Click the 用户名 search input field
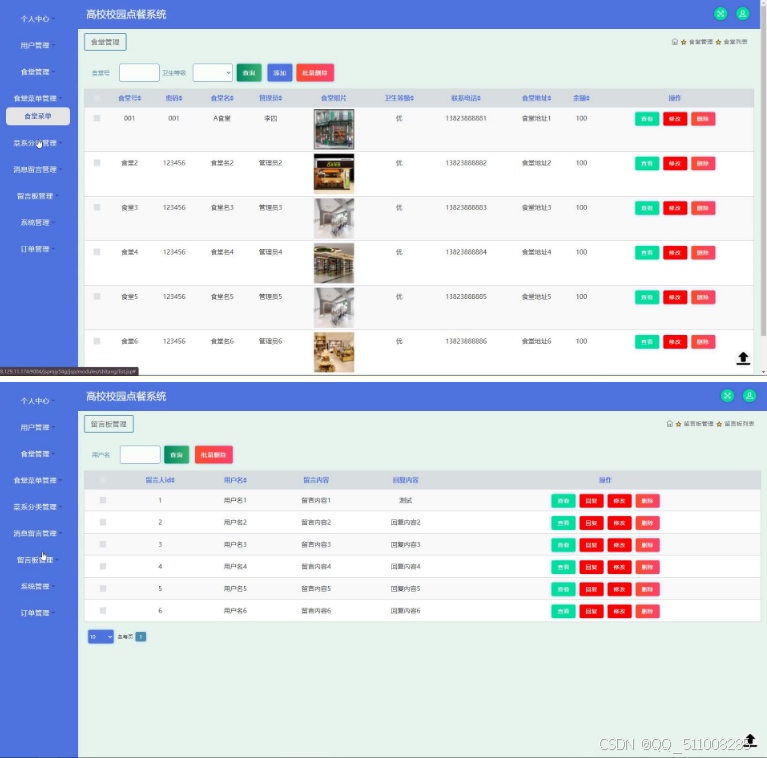 pos(140,454)
